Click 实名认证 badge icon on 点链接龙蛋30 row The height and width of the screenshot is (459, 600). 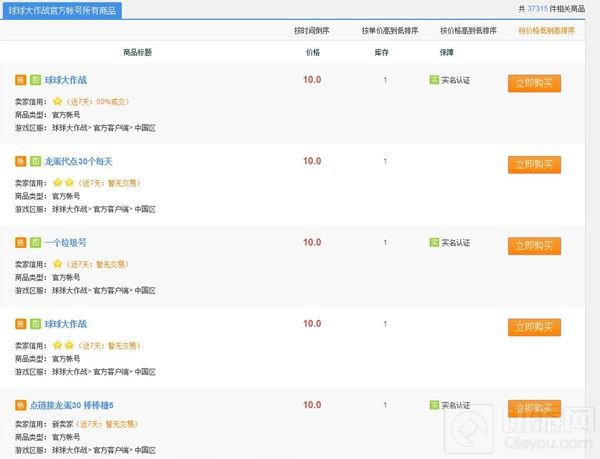click(433, 404)
